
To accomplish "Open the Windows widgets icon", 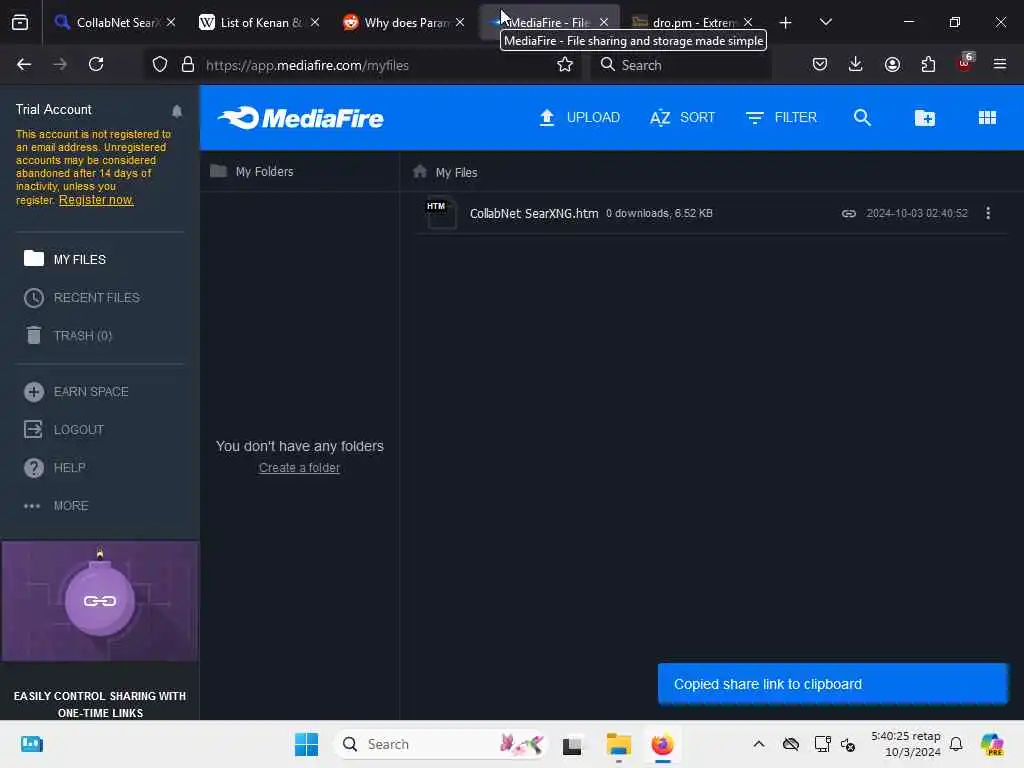I will click(32, 744).
